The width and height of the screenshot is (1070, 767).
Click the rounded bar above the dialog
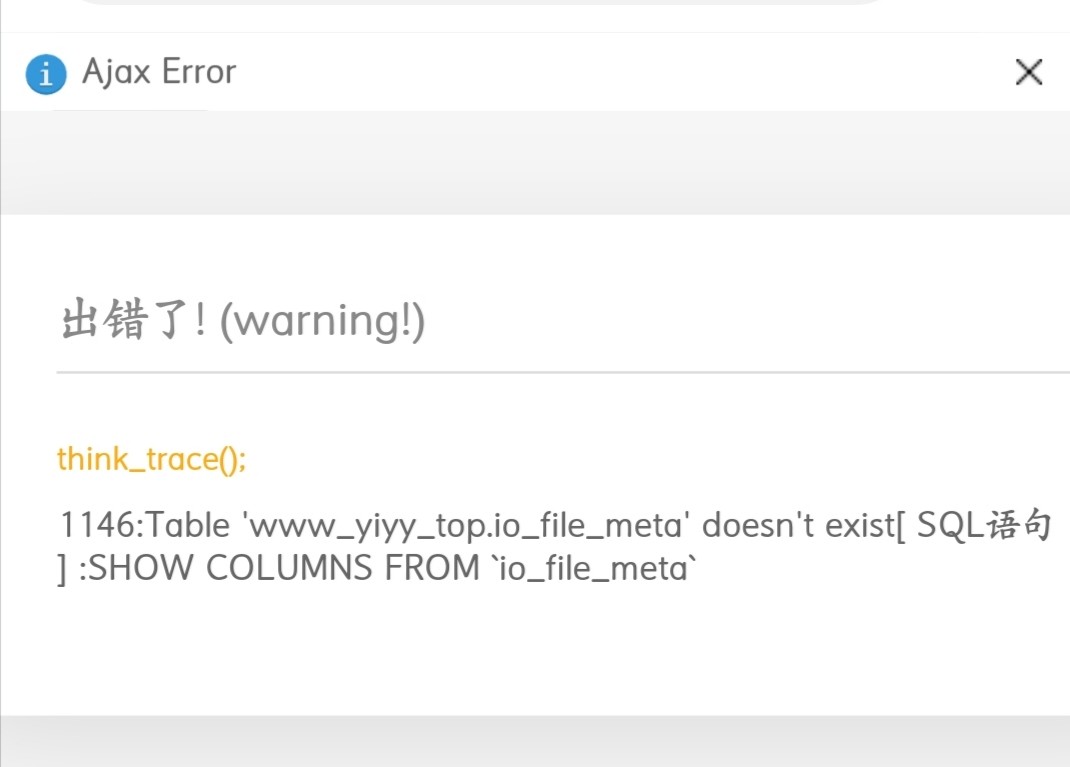tap(482, 2)
